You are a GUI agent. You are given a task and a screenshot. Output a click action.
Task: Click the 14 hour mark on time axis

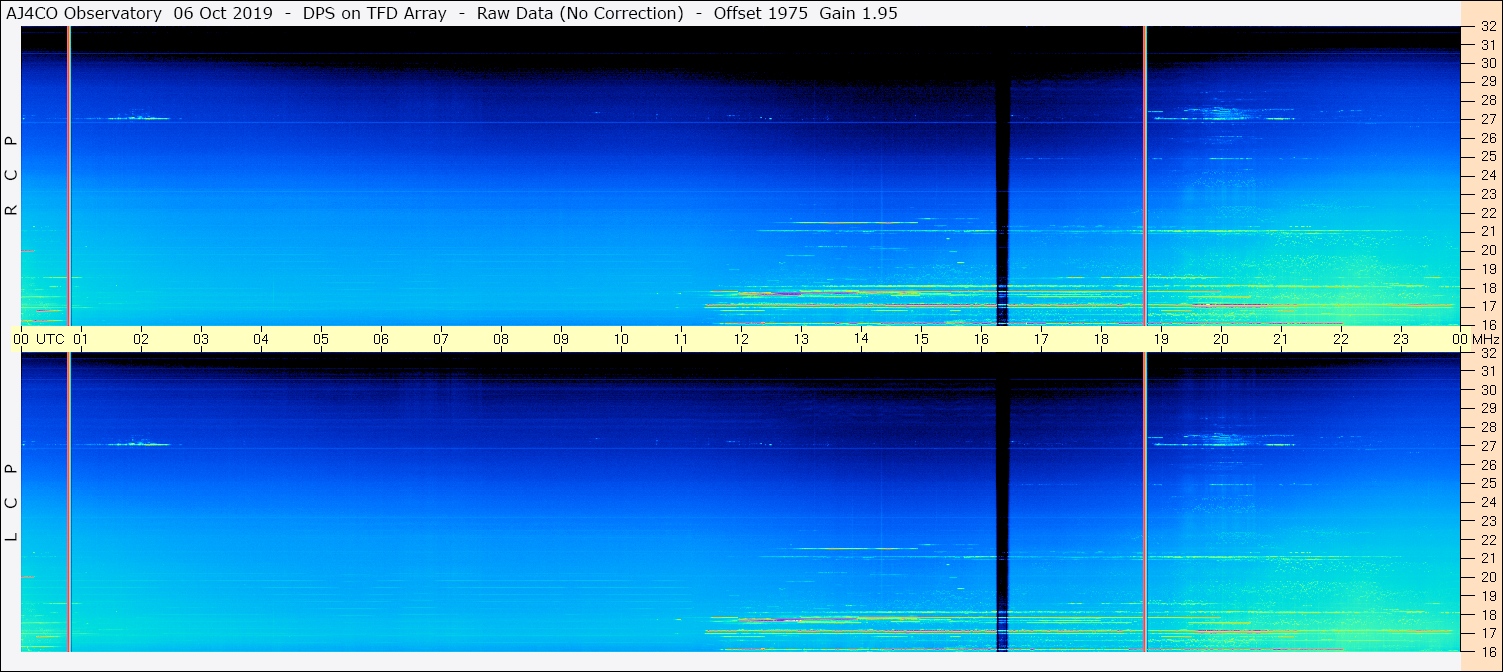[861, 339]
